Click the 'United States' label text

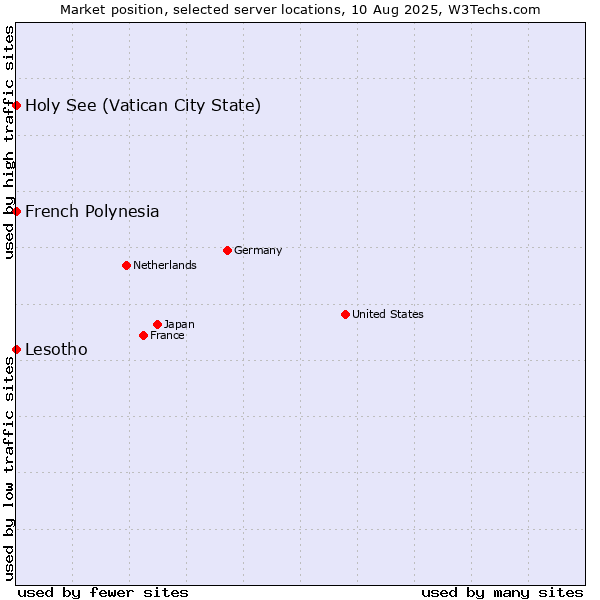[x=388, y=314]
